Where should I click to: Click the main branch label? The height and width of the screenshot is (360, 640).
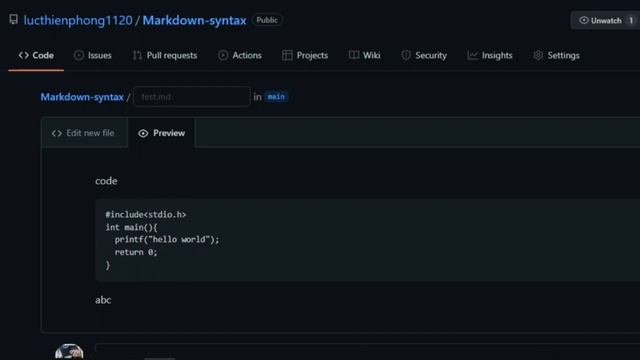click(276, 97)
